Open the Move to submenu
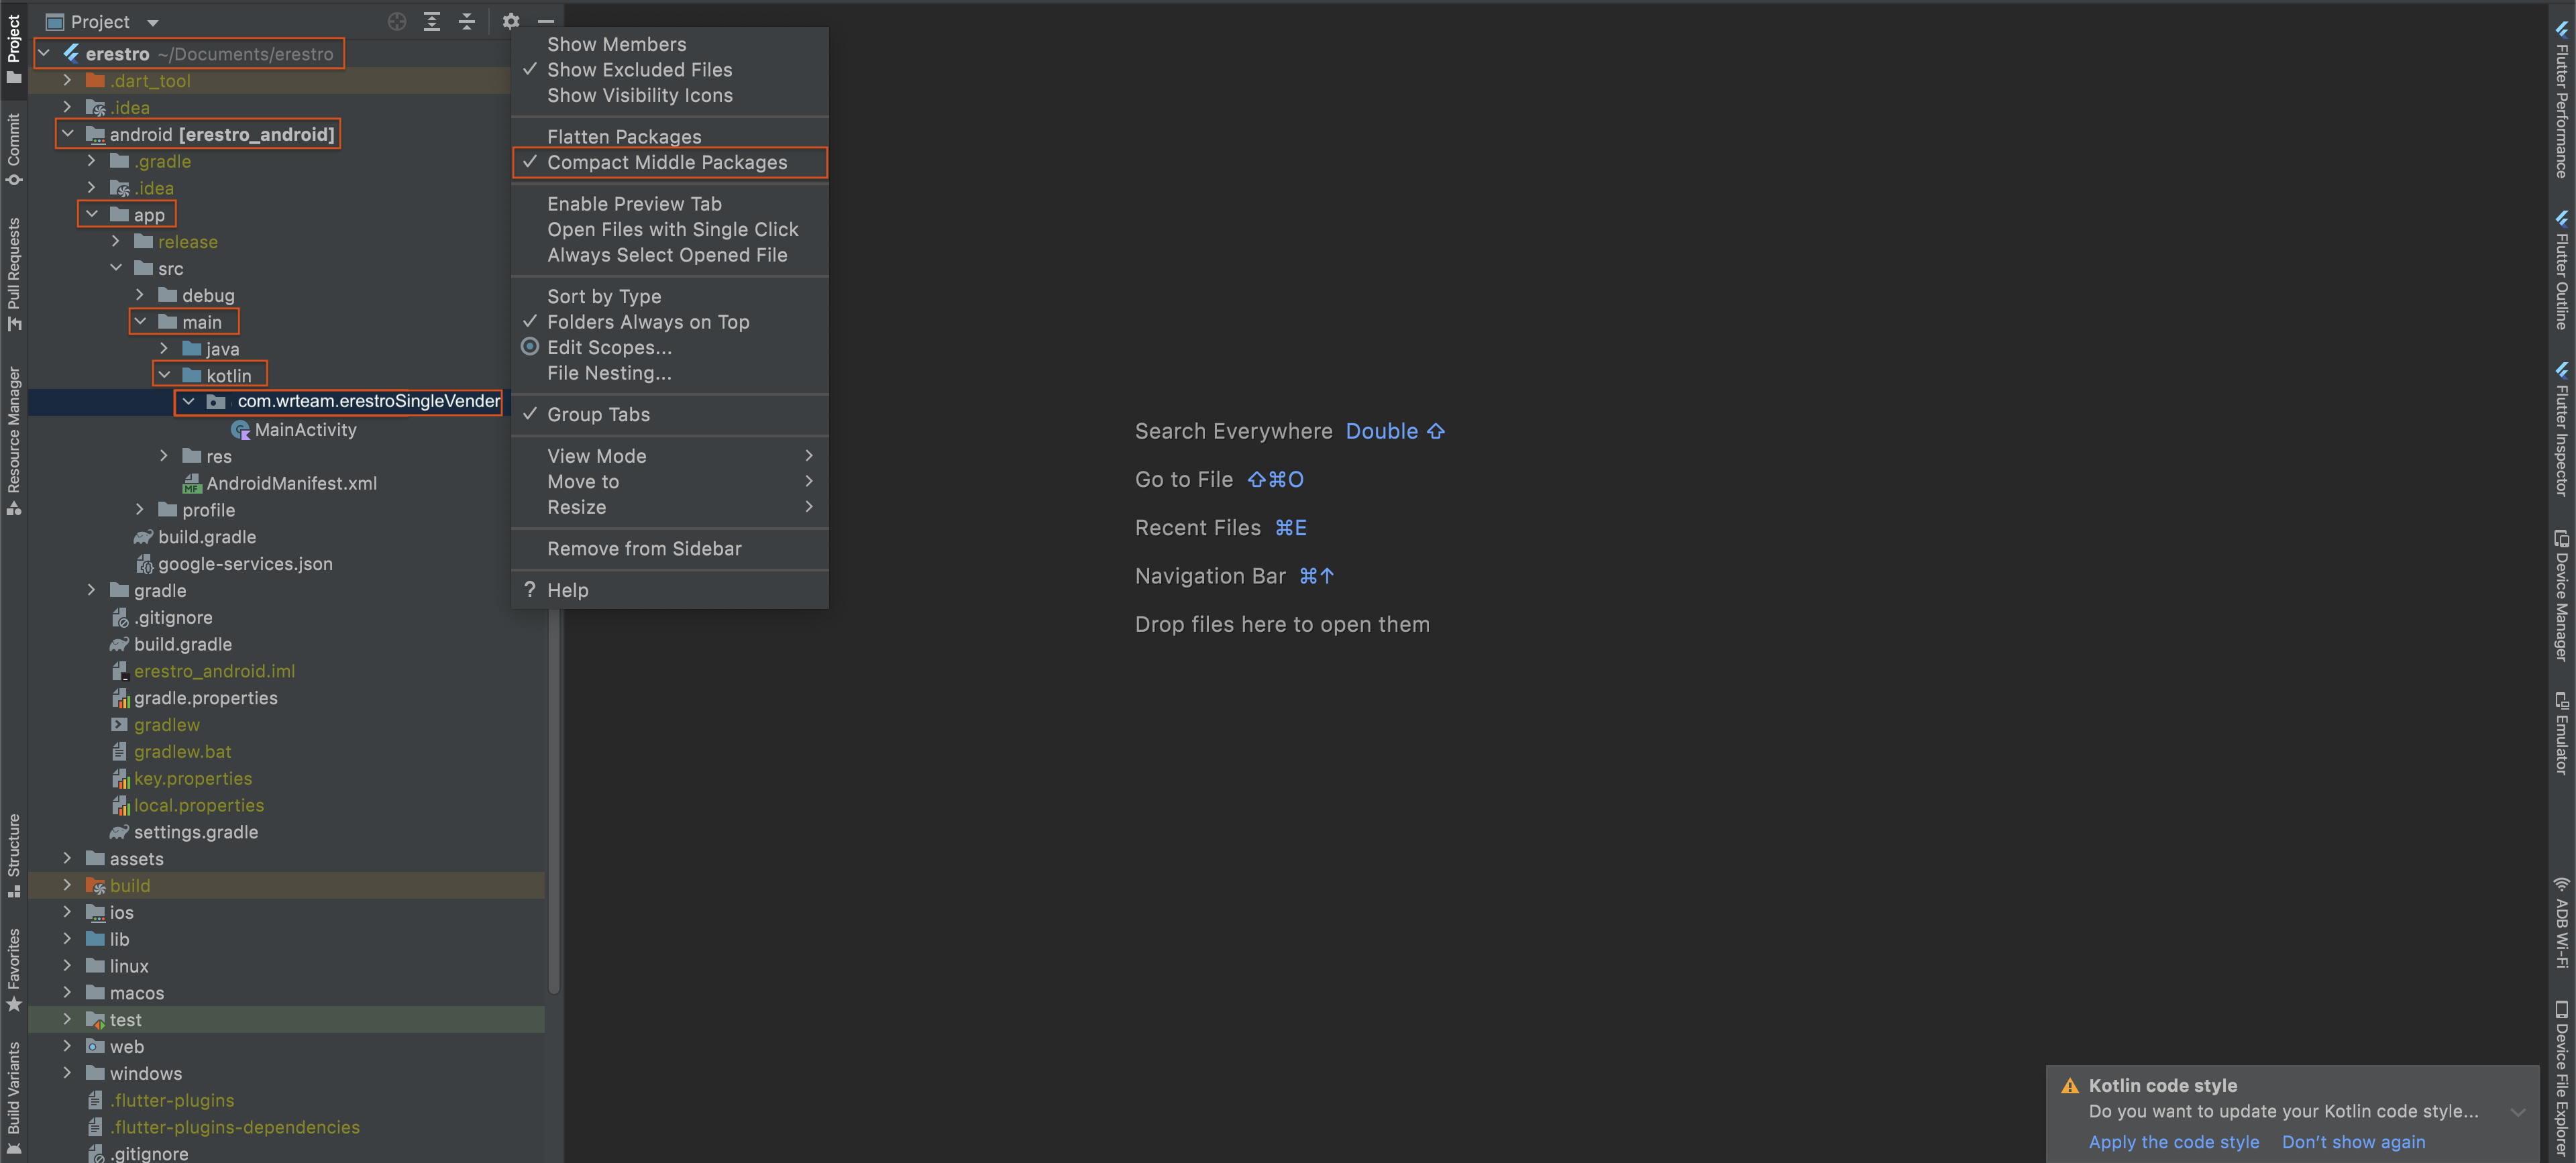This screenshot has height=1163, width=2576. coord(669,482)
